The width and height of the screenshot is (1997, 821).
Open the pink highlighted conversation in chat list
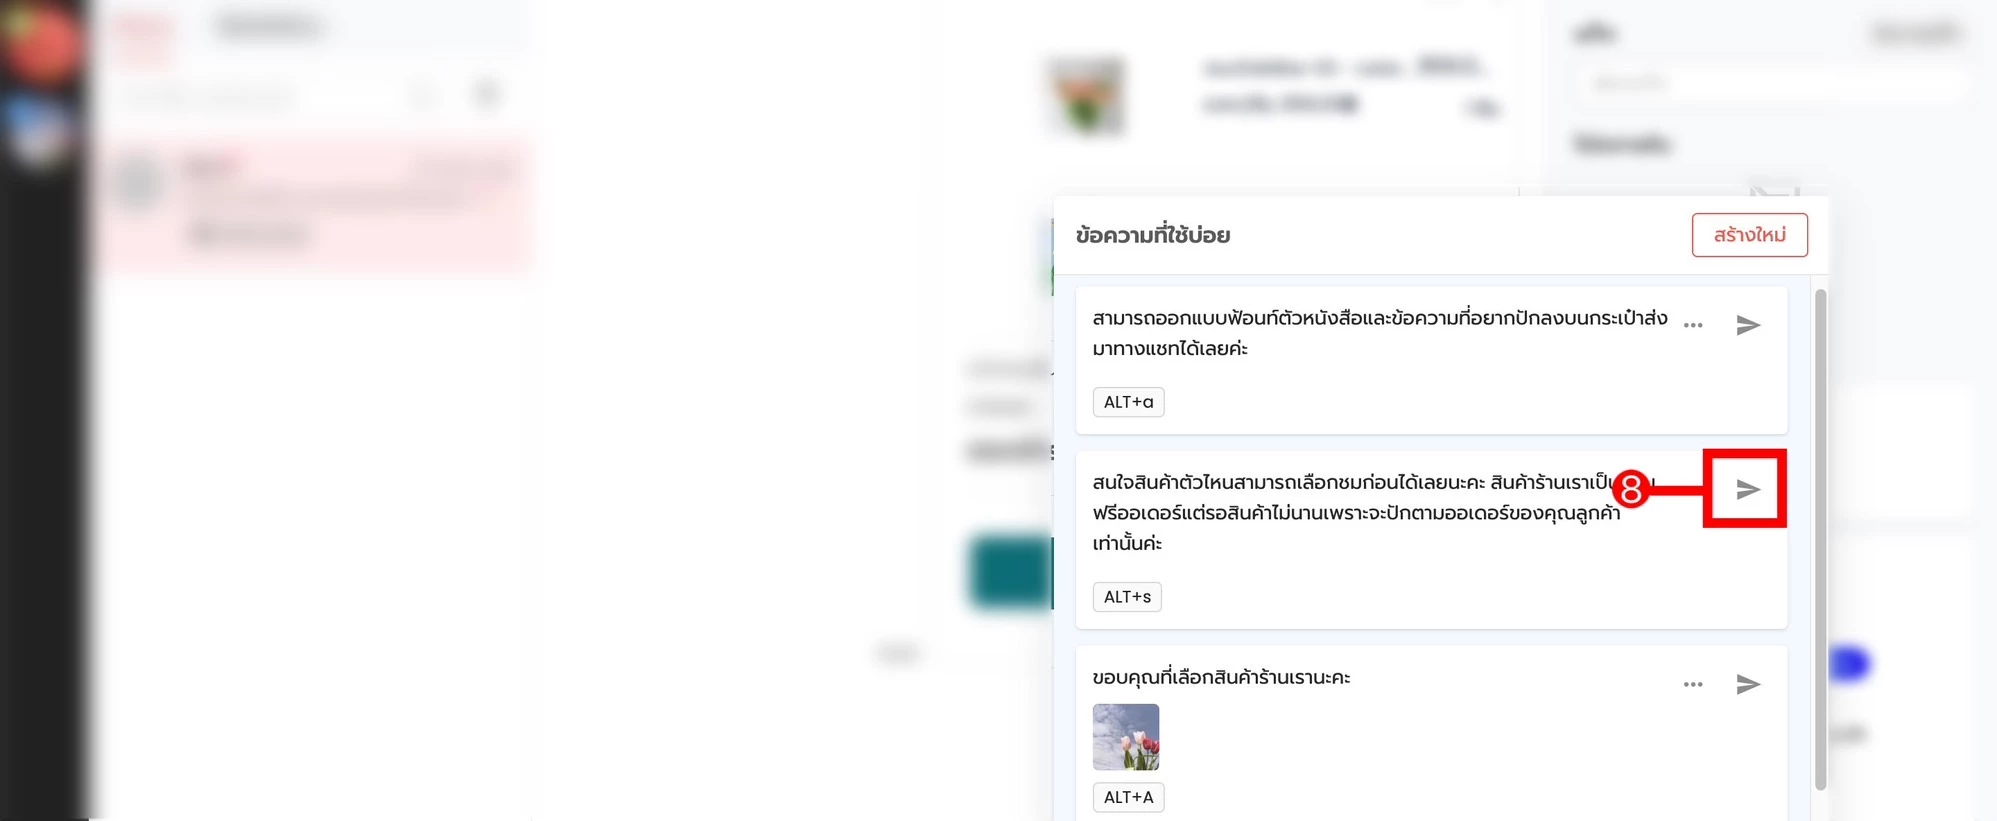pyautogui.click(x=317, y=204)
